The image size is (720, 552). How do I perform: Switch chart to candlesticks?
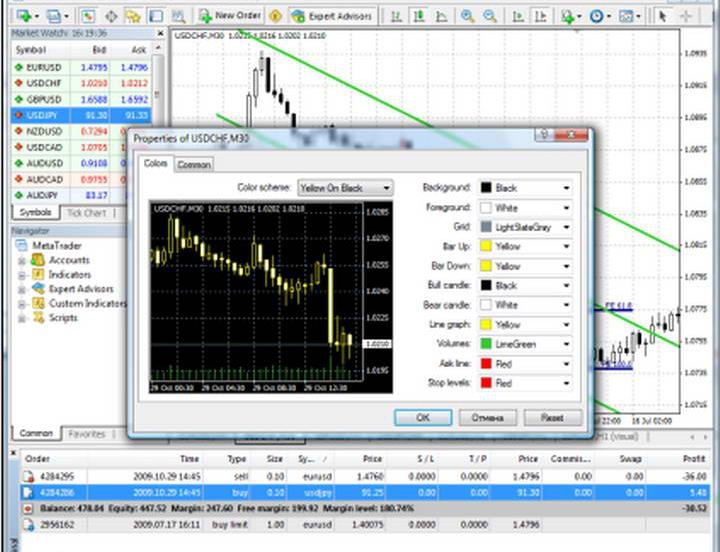tap(418, 17)
